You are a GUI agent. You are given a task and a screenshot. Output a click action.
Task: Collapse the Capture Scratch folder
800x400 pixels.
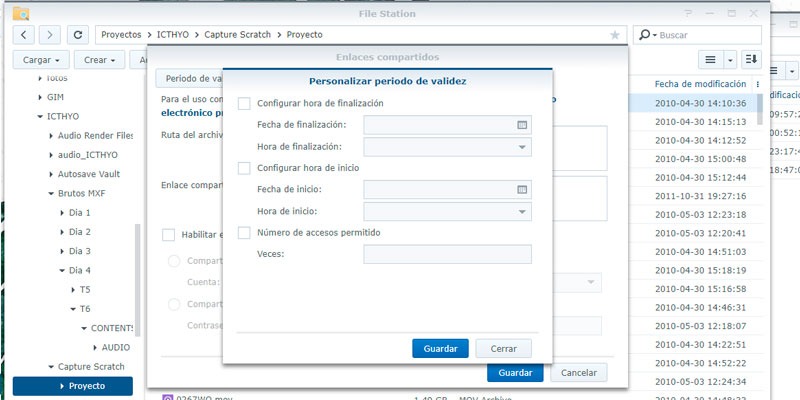[x=51, y=367]
